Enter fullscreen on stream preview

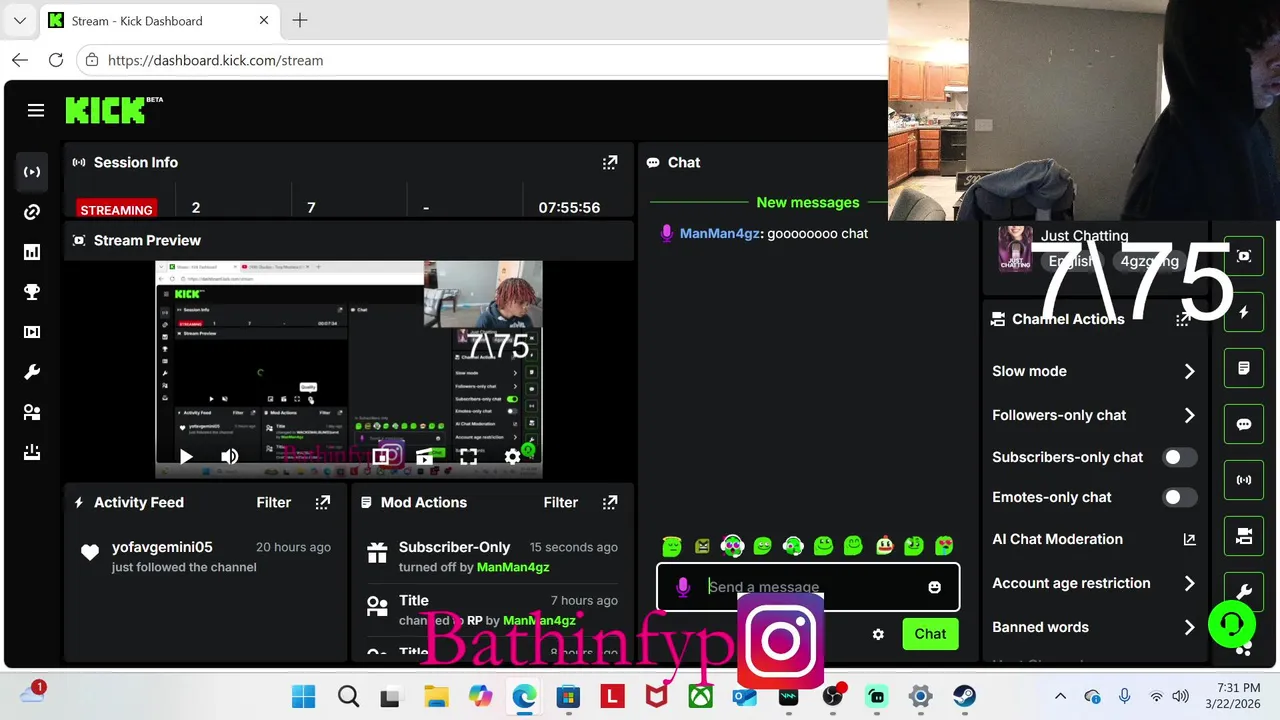coord(468,457)
